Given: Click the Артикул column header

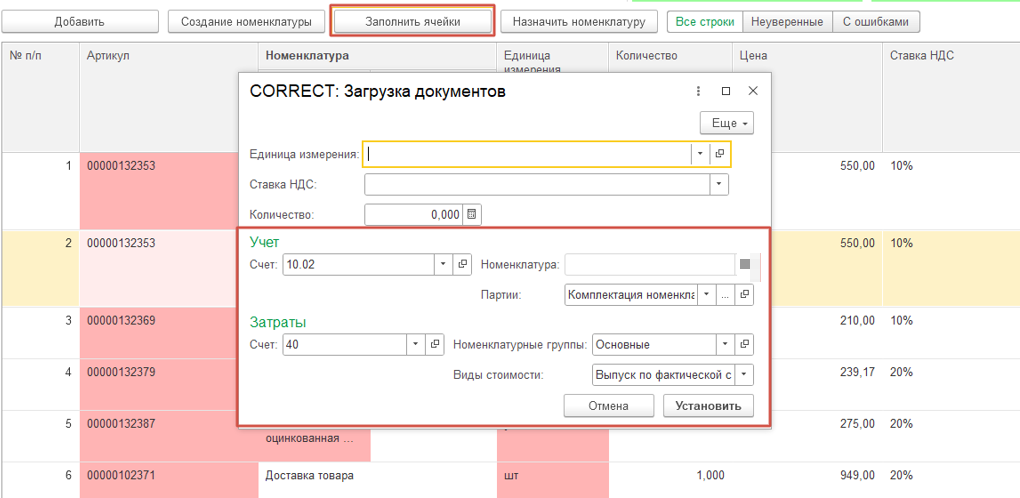Looking at the screenshot, I should pyautogui.click(x=169, y=98).
